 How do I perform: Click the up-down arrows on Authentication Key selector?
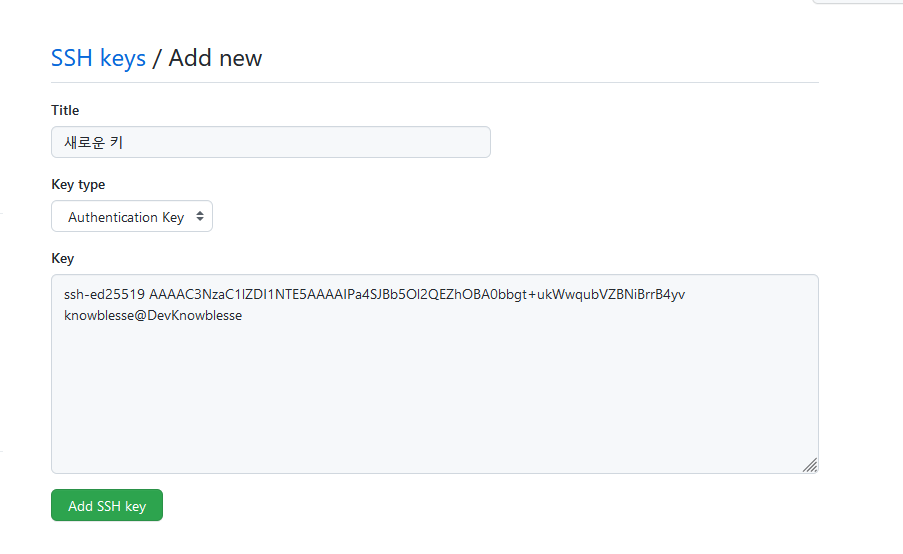(200, 217)
